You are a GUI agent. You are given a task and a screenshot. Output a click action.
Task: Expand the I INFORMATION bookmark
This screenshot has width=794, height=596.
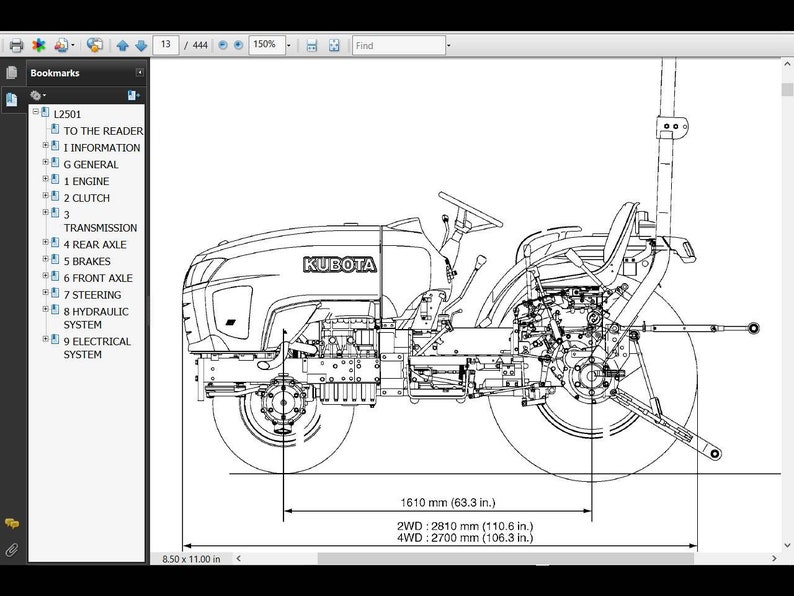(46, 145)
